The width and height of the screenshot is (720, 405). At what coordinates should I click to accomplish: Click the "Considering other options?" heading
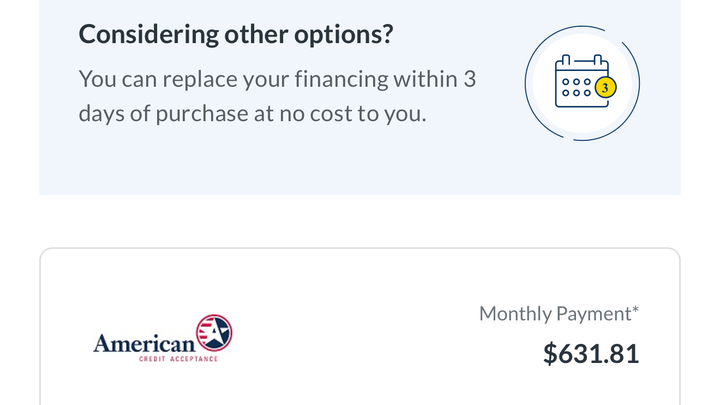[x=235, y=34]
